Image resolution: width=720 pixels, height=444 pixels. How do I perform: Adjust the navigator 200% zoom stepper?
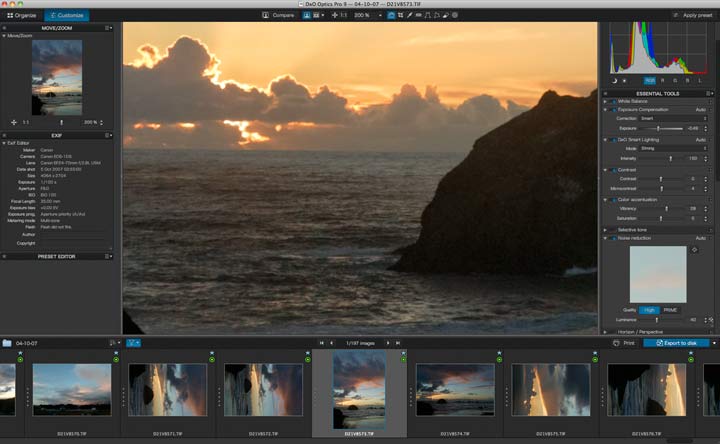click(101, 122)
